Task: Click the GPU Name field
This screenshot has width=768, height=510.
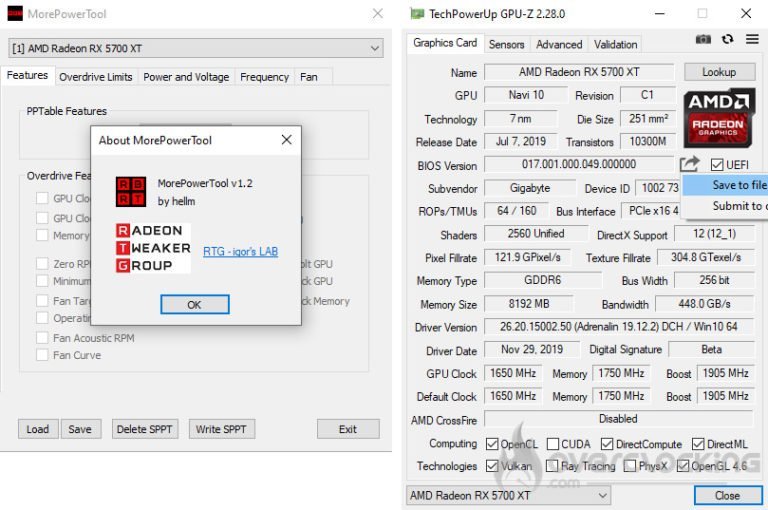Action: (x=579, y=72)
